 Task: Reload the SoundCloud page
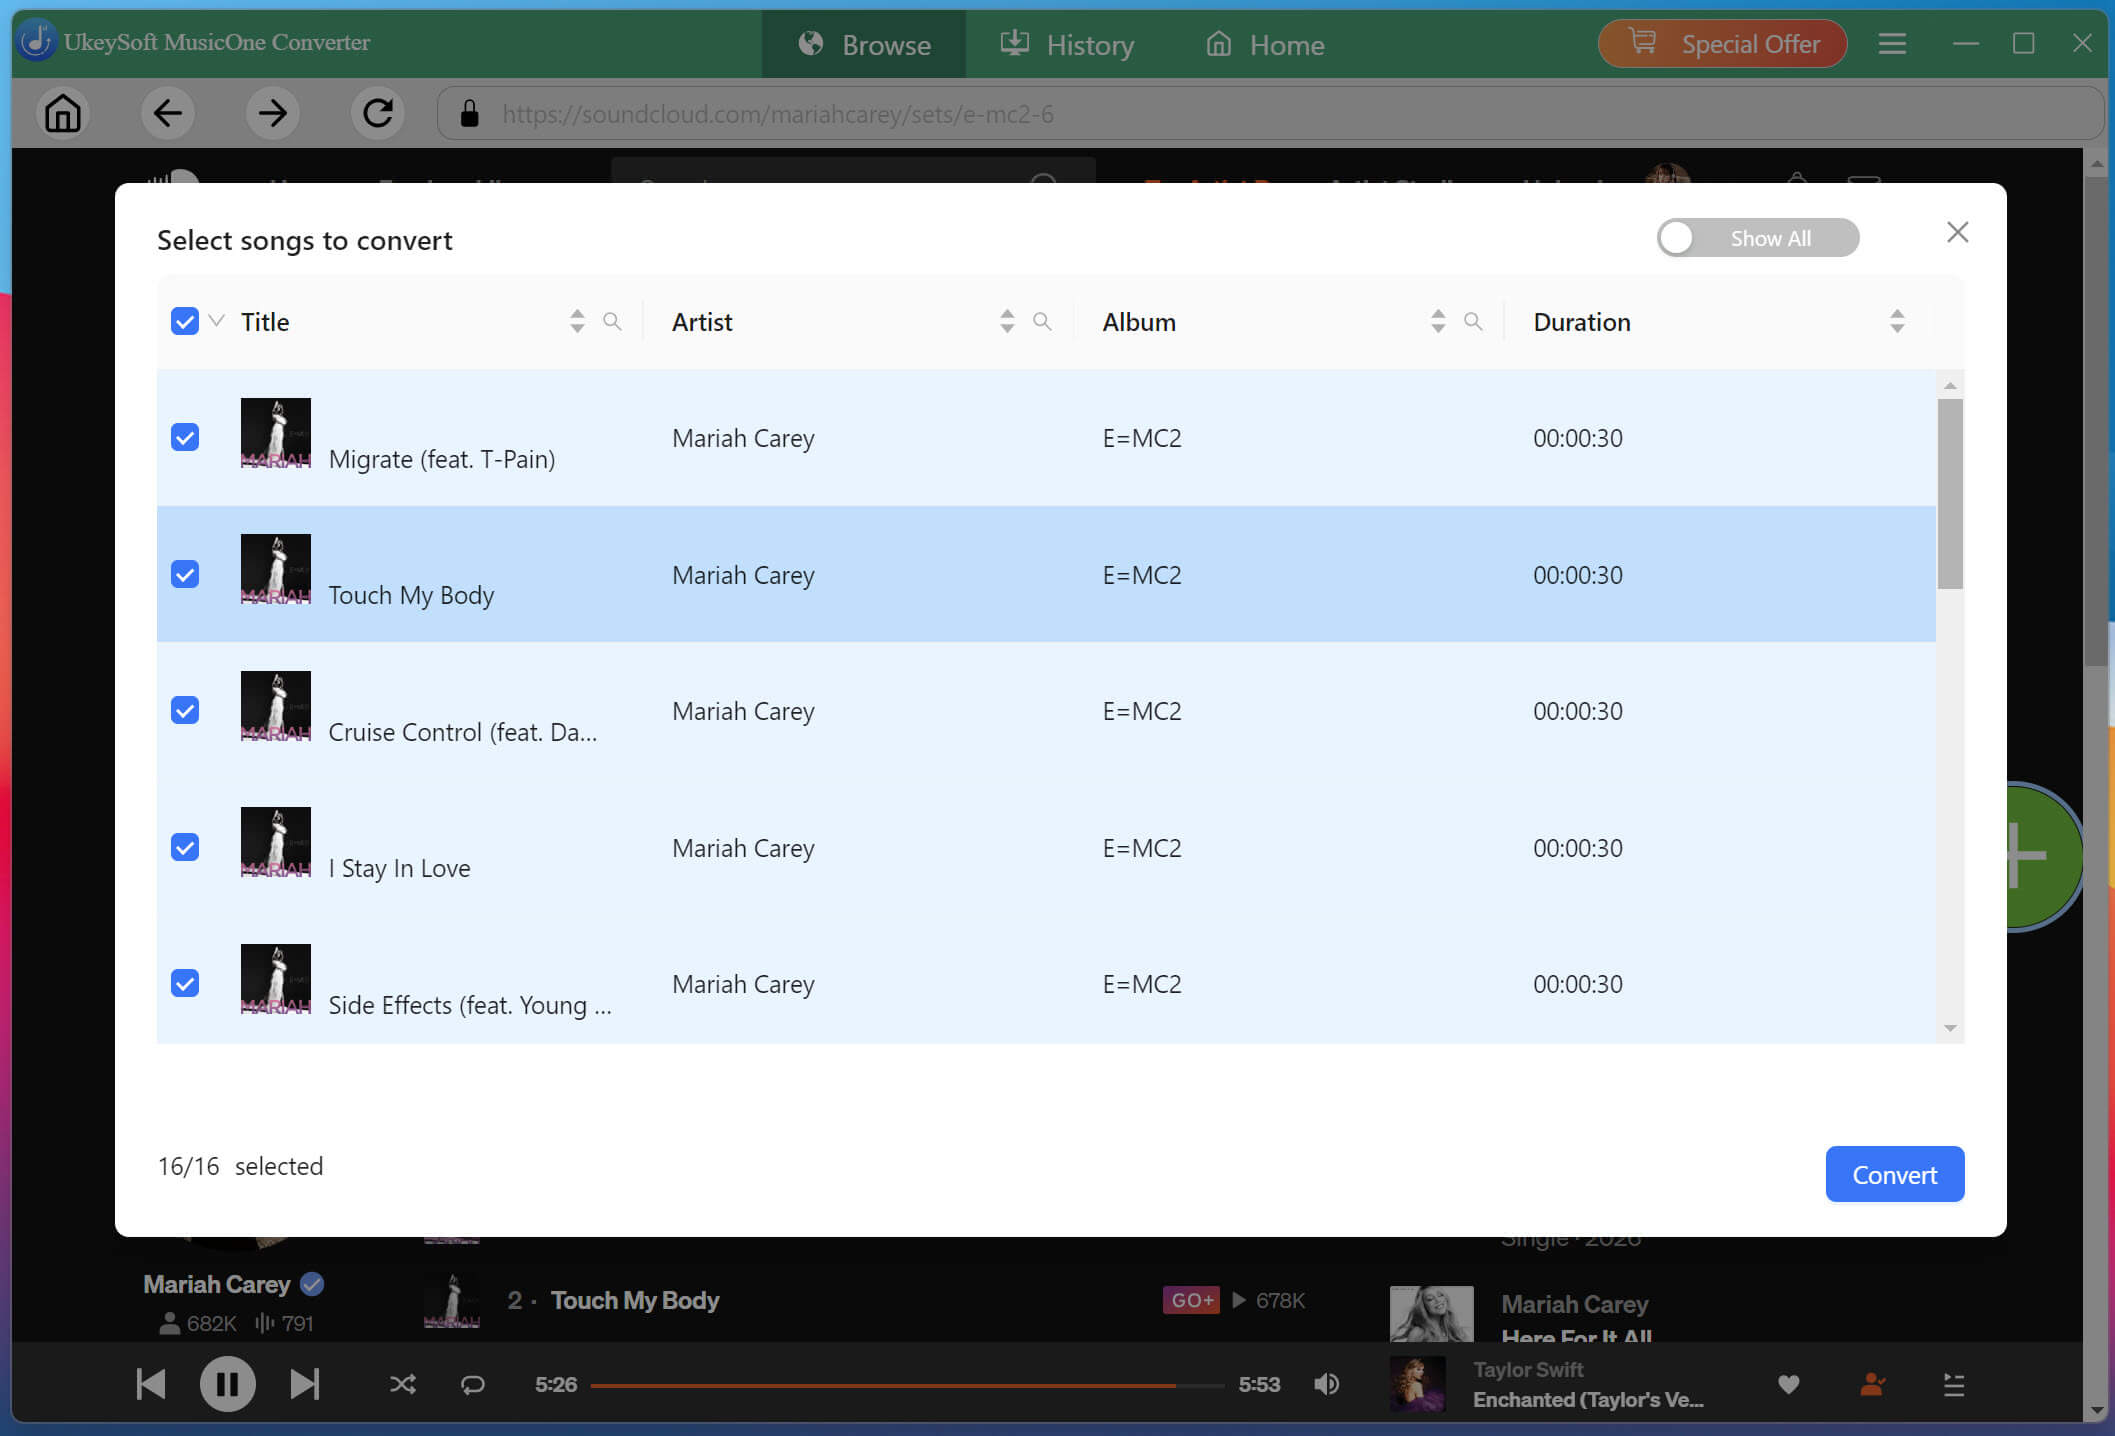click(377, 113)
